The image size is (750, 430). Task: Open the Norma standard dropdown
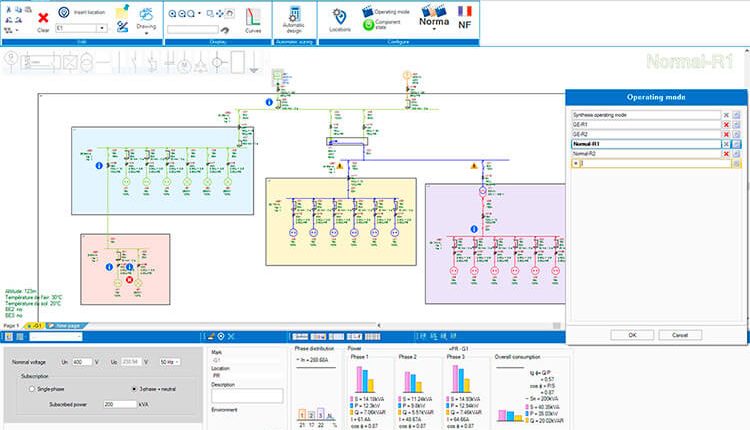pos(434,29)
